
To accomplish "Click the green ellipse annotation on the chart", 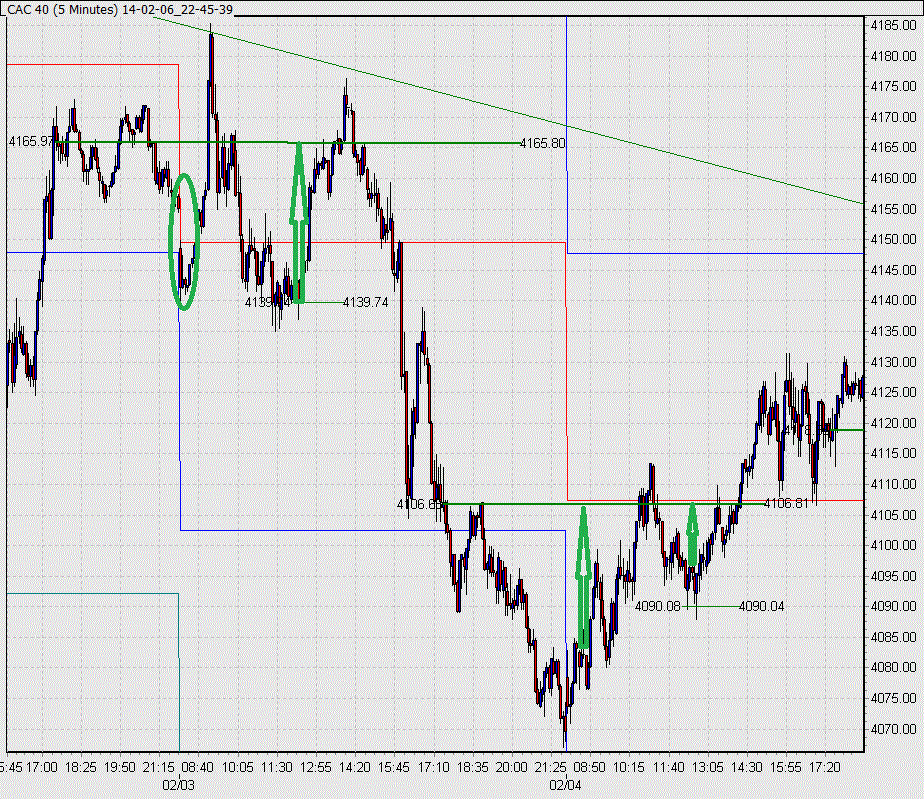I will 184,242.
